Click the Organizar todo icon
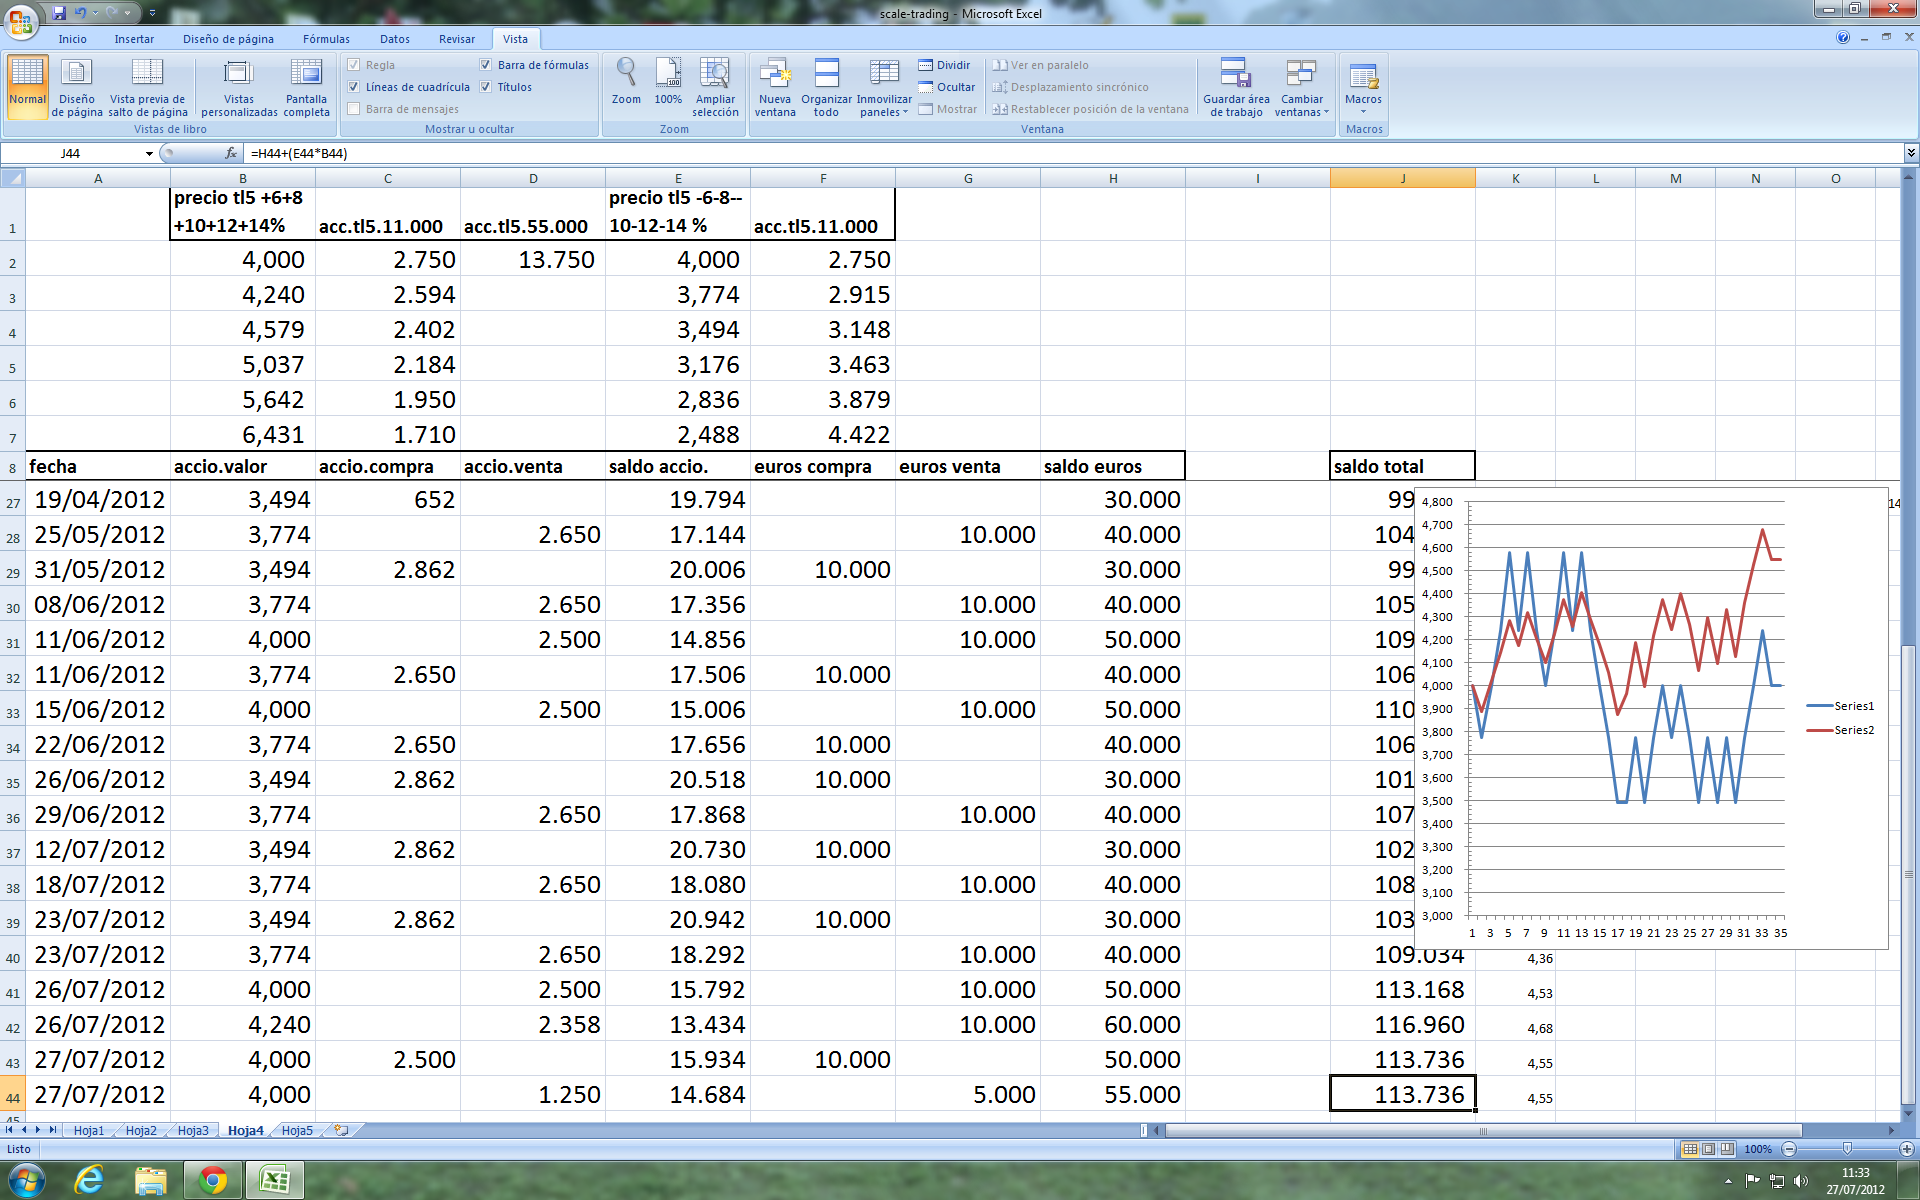This screenshot has width=1920, height=1200. coord(826,74)
